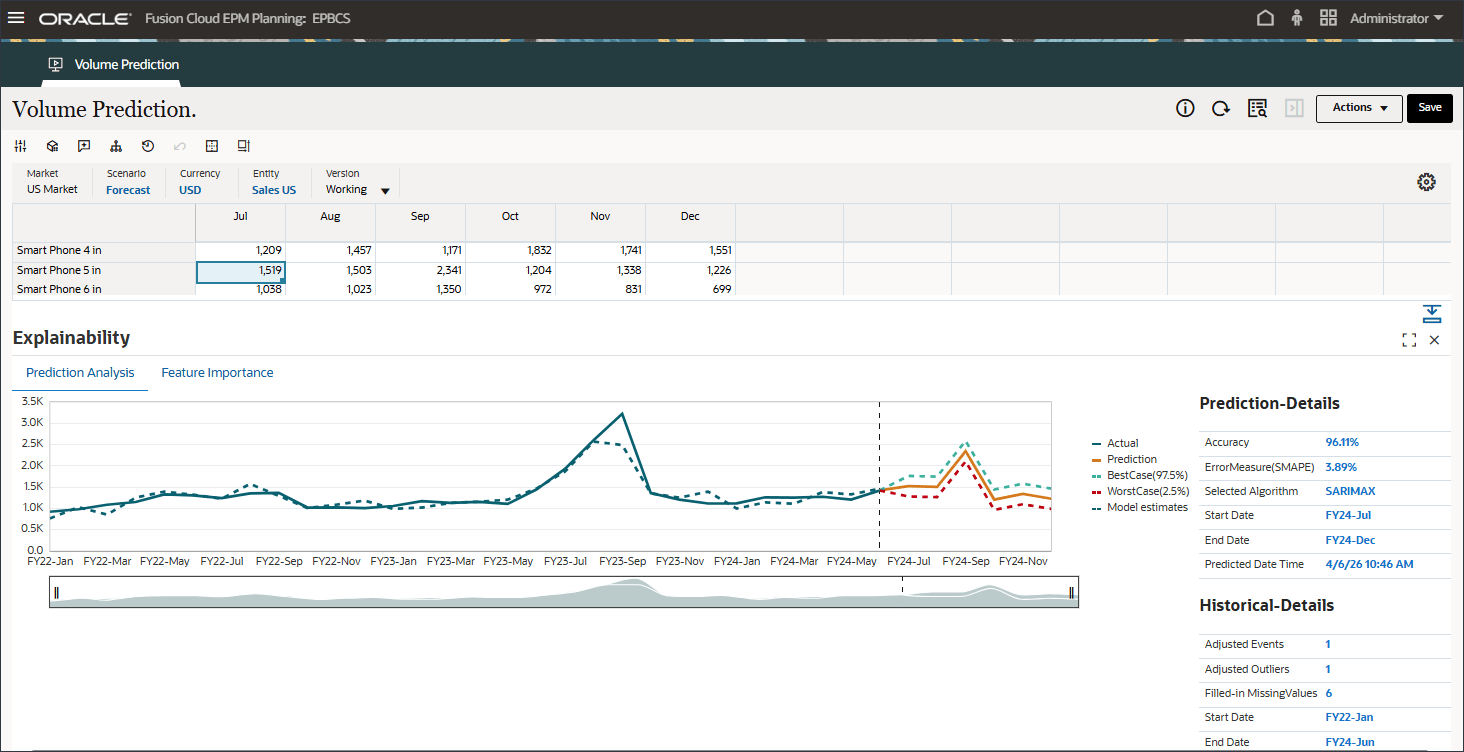This screenshot has width=1464, height=752.
Task: Click the USD currency link
Action: coord(190,190)
